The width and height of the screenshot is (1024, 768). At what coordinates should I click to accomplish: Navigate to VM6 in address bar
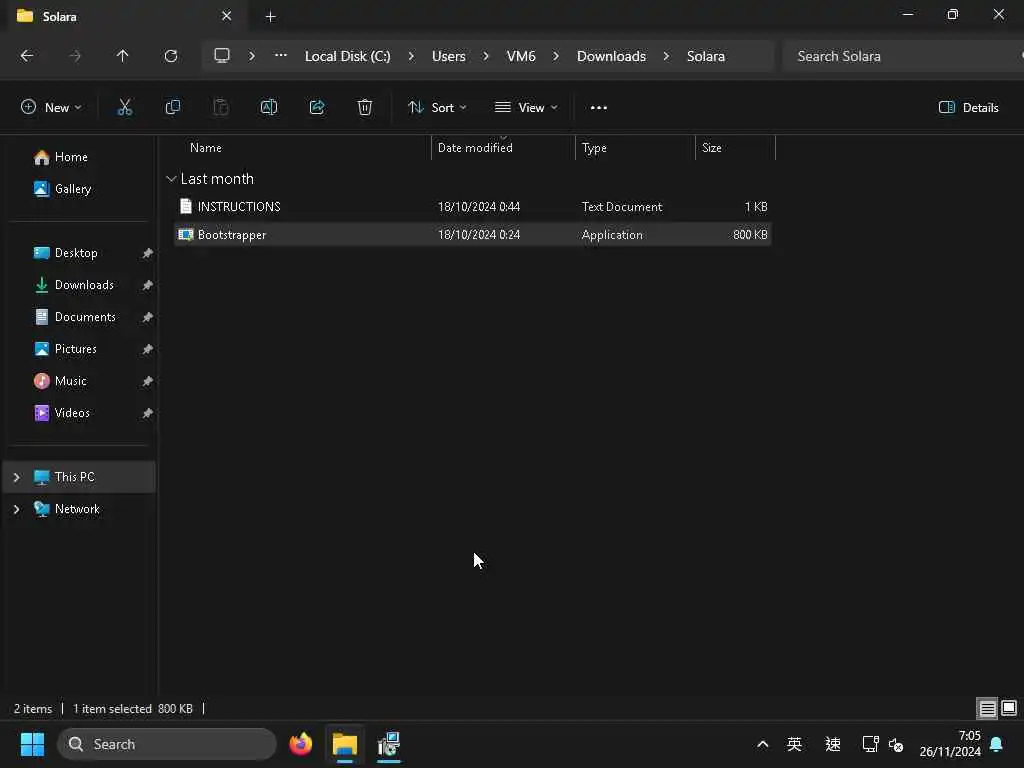coord(521,56)
